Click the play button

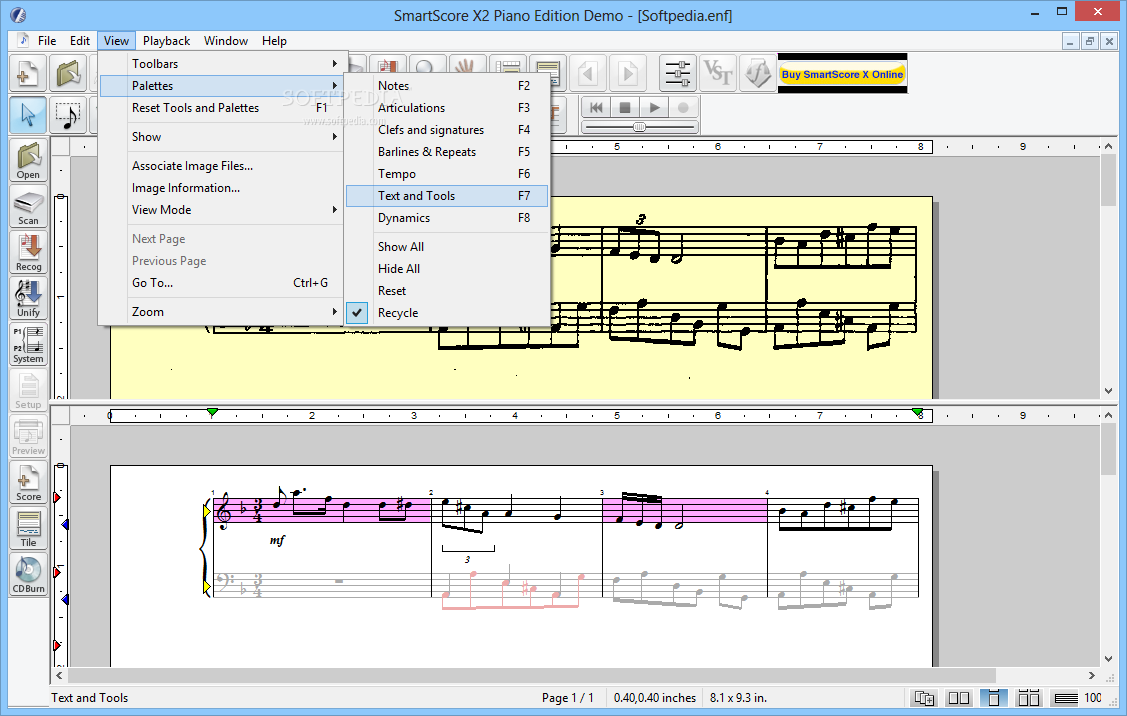(x=654, y=108)
